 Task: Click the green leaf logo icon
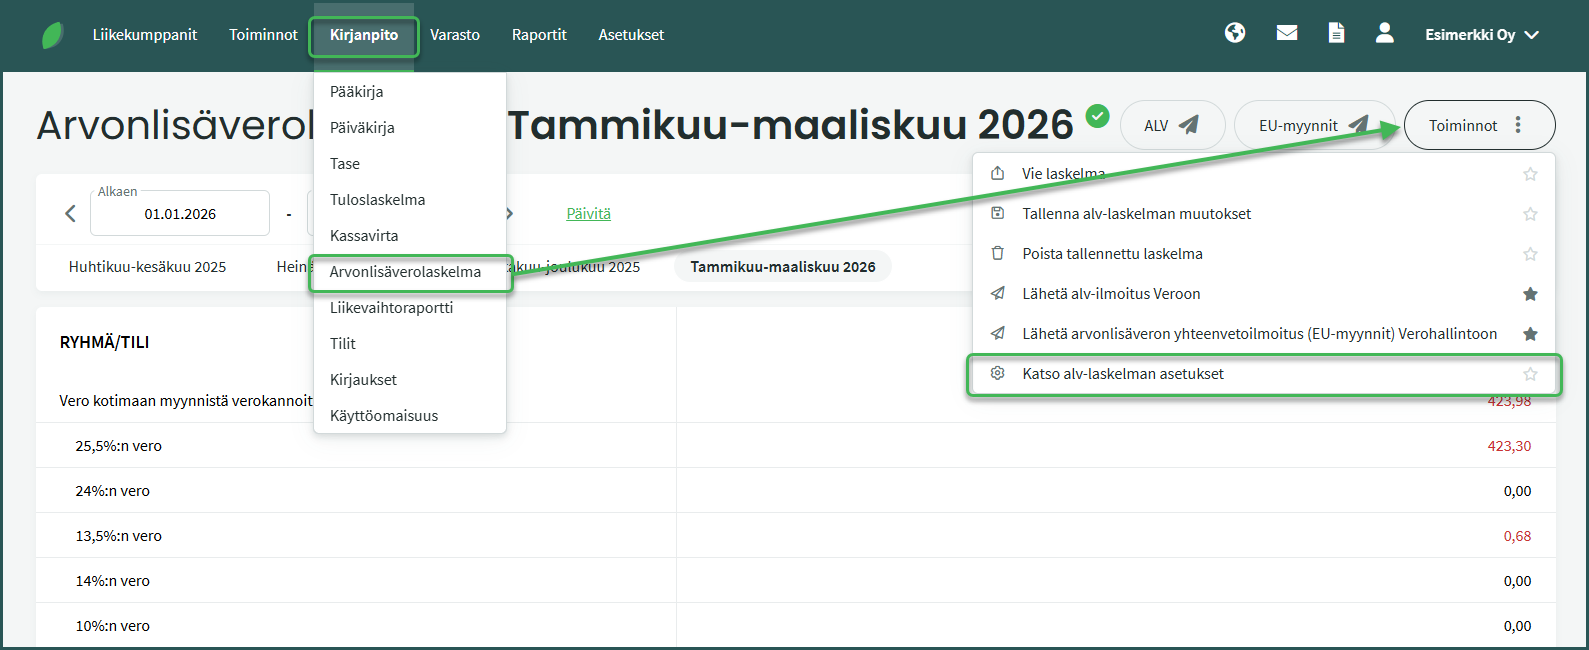[x=52, y=35]
